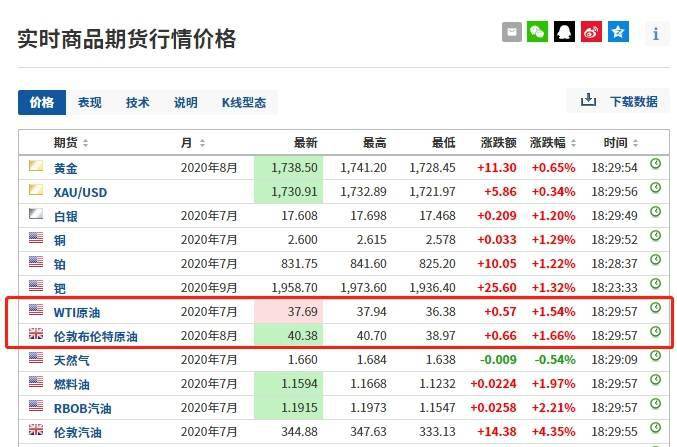Open the 黄金 futures link

66,168
